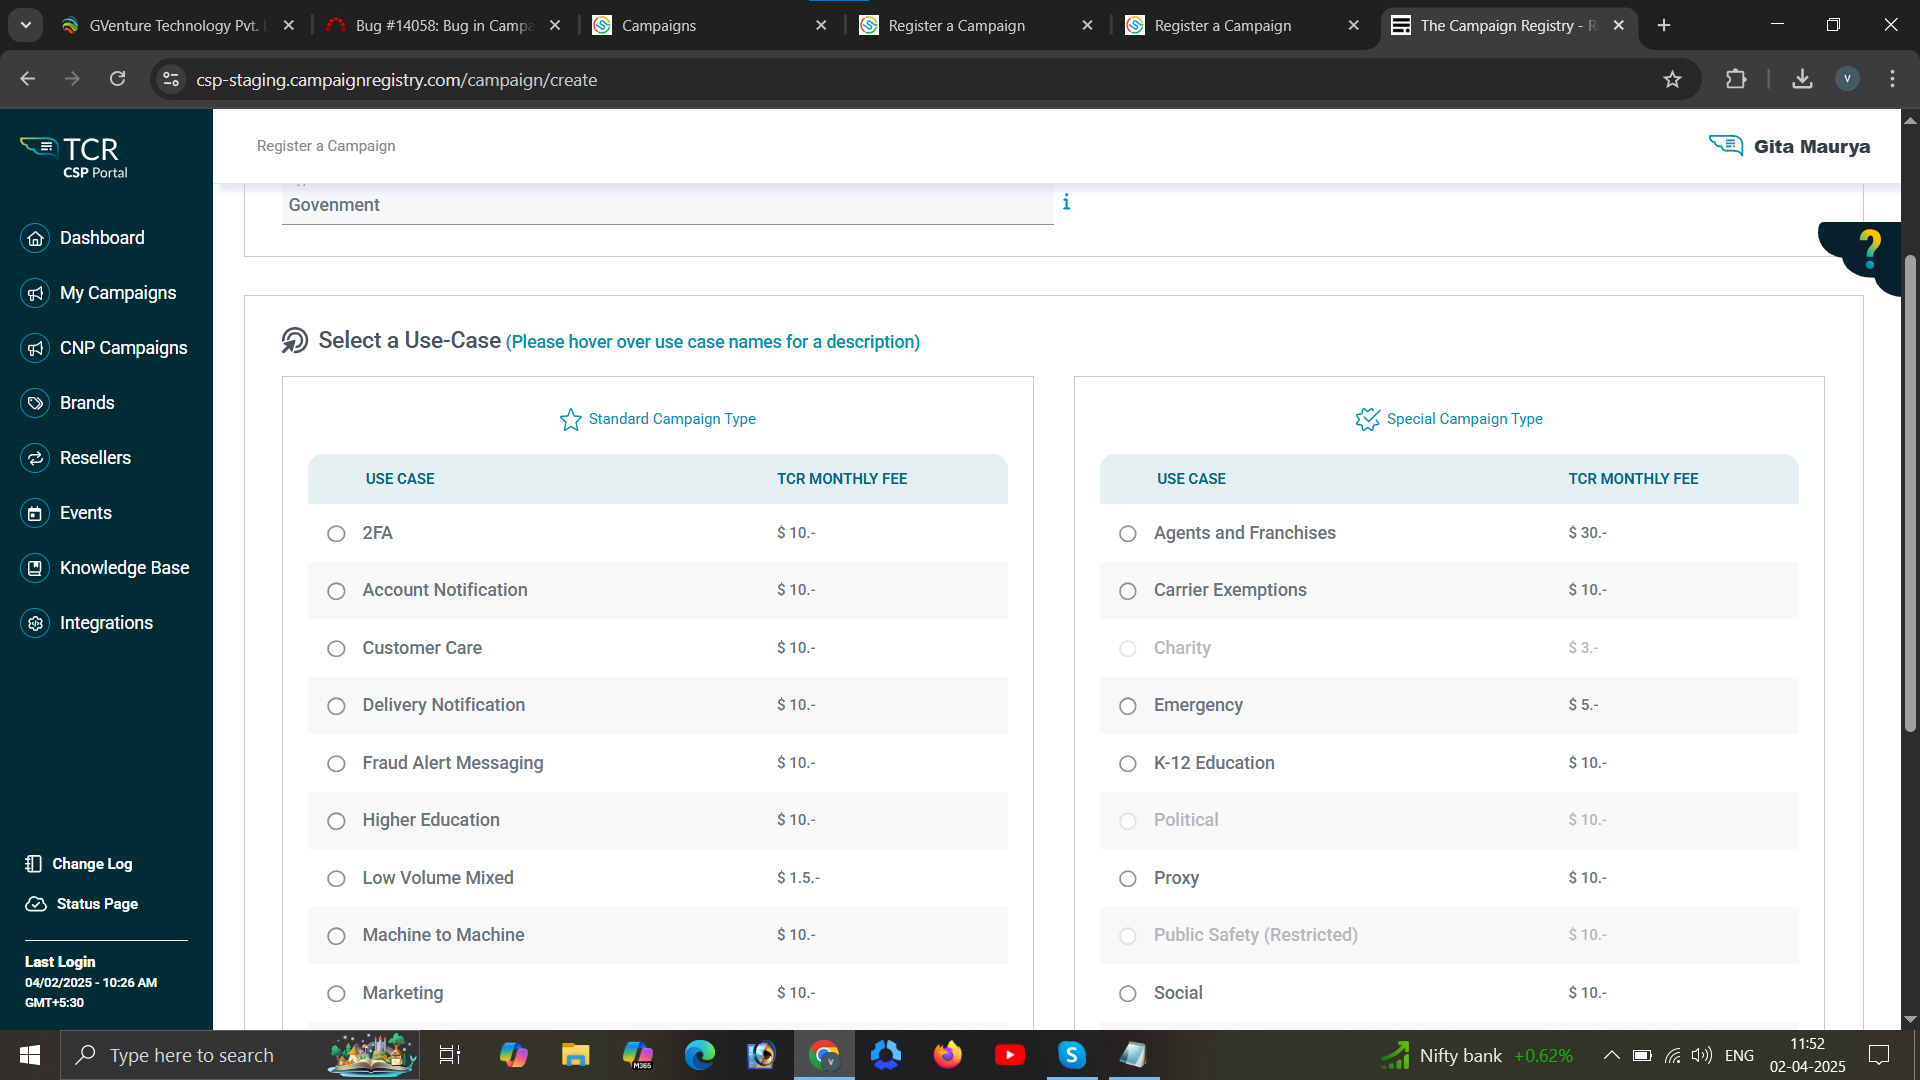Image resolution: width=1920 pixels, height=1080 pixels.
Task: Click the Brands tag icon
Action: pos(35,403)
